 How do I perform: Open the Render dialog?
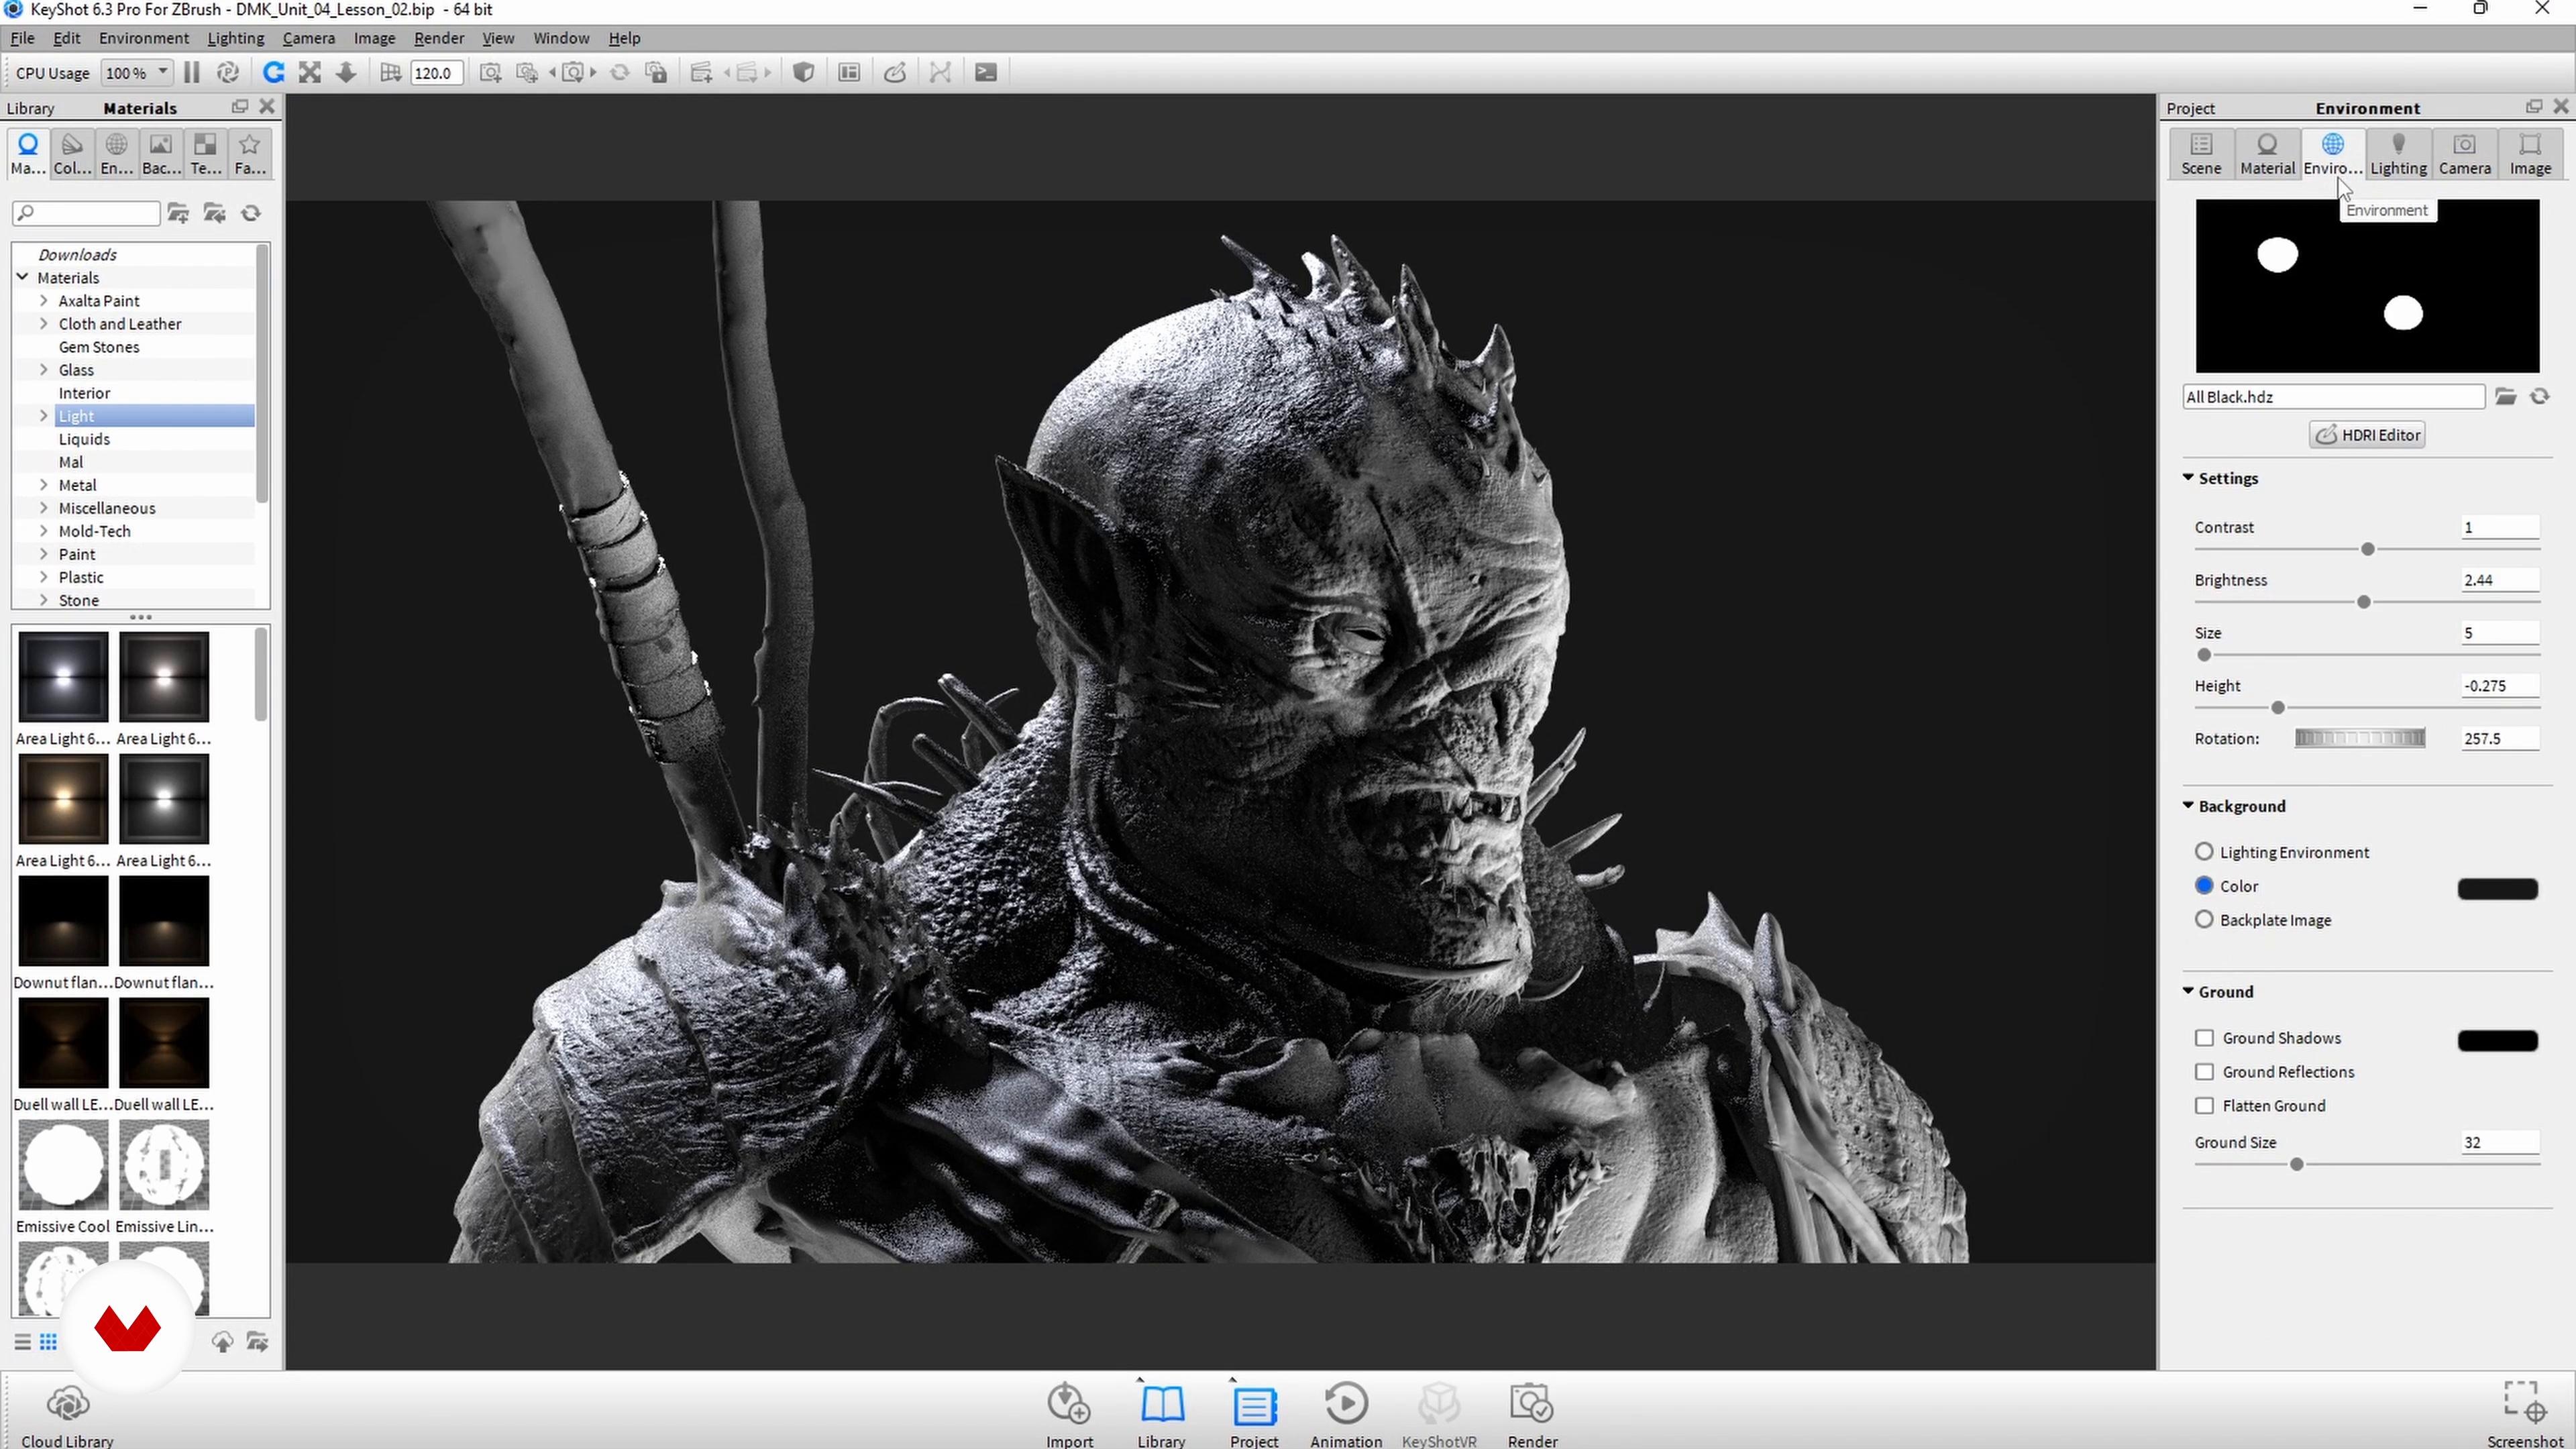click(x=1532, y=1415)
